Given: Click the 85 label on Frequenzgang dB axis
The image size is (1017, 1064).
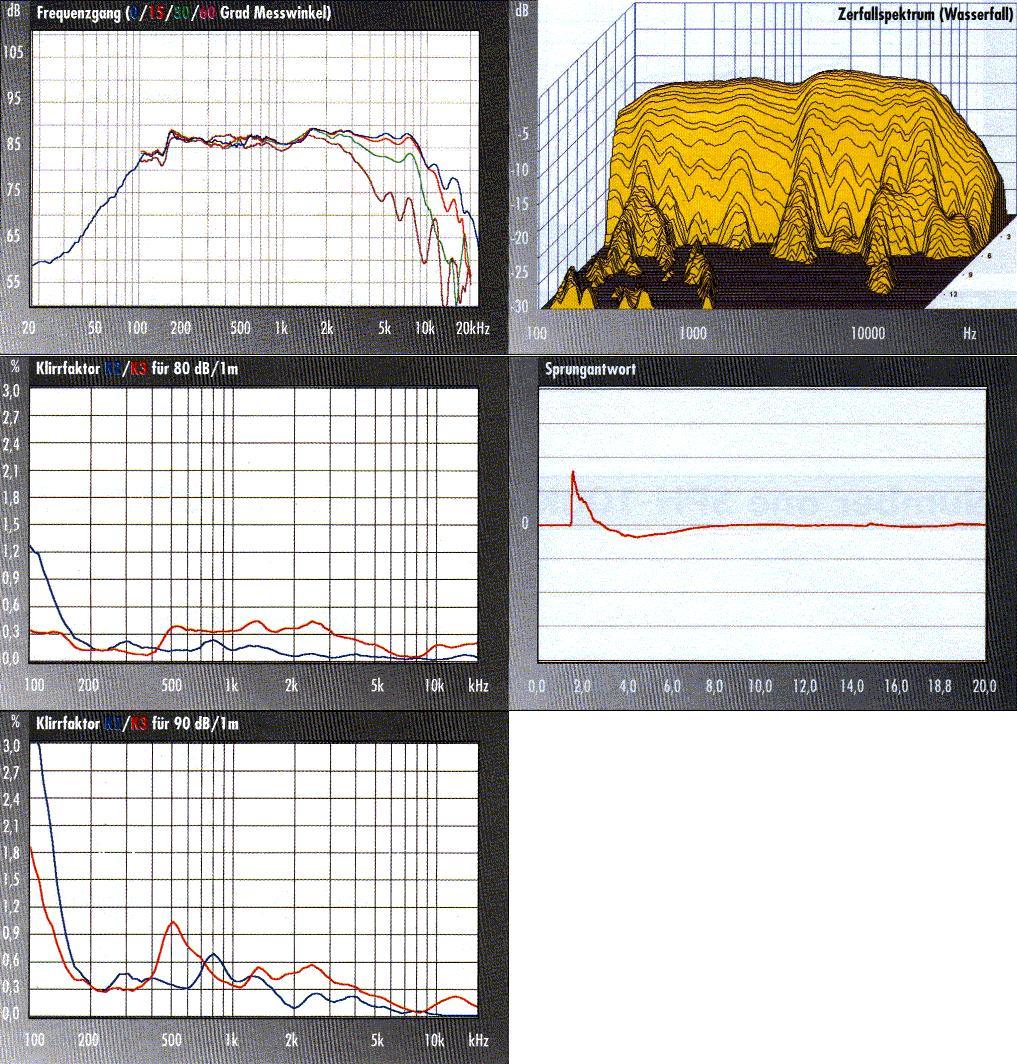Looking at the screenshot, I should [14, 144].
